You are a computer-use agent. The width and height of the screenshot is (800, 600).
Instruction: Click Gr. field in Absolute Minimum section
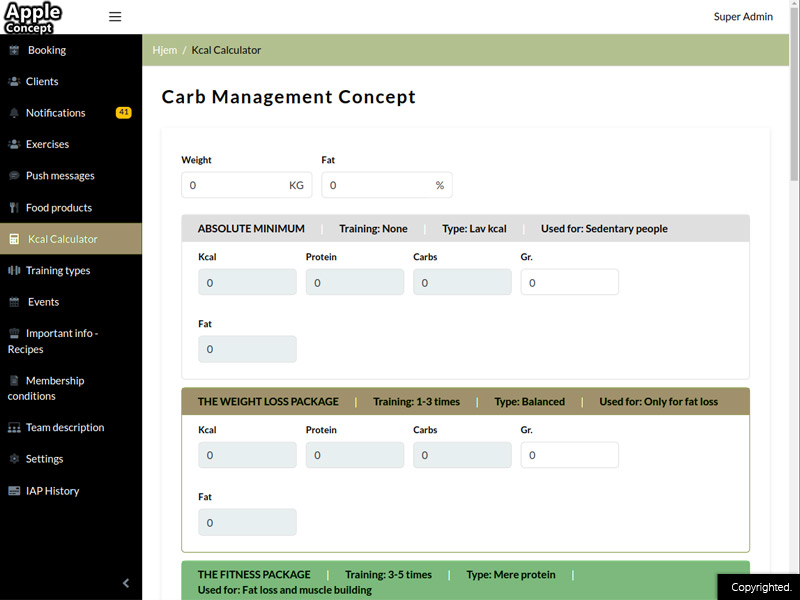coord(569,283)
